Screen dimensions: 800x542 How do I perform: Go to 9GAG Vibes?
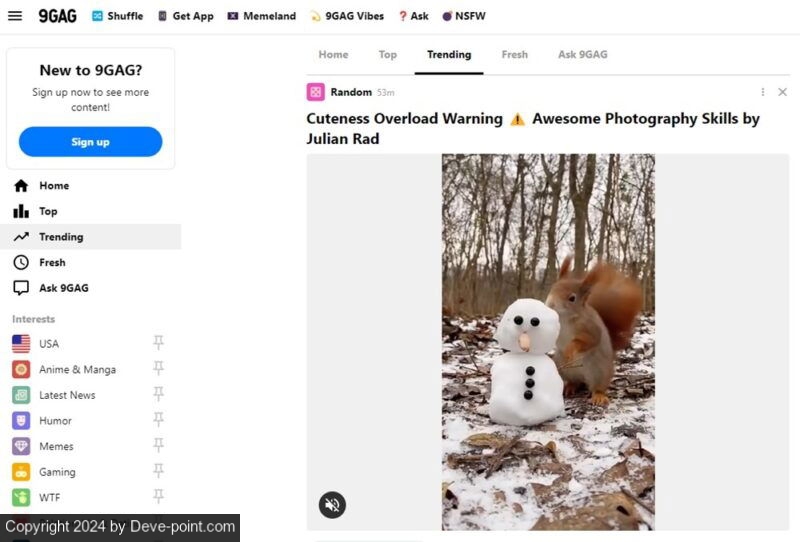tap(347, 16)
